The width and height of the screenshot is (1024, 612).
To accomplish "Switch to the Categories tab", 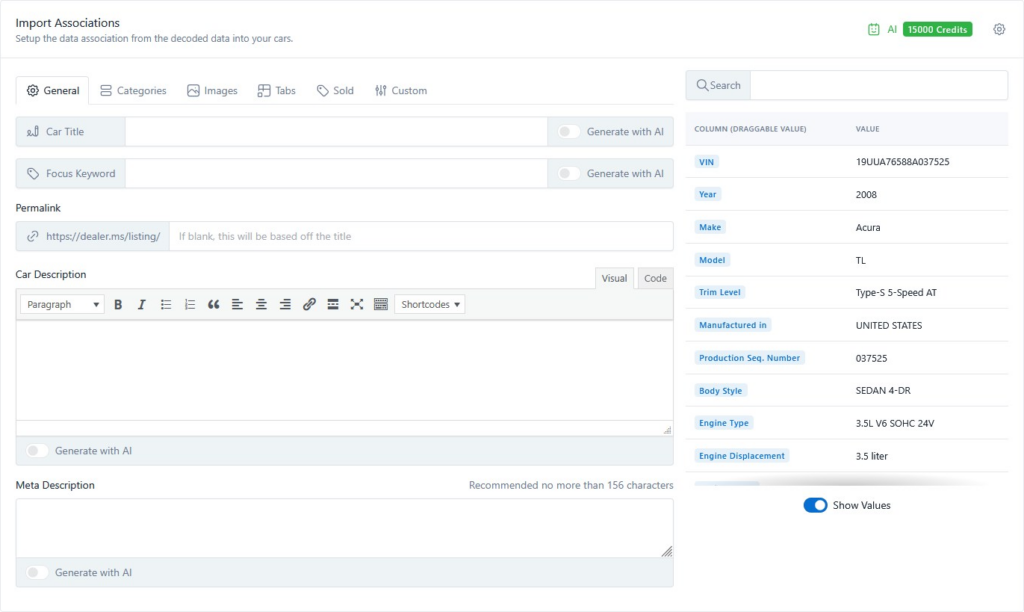I will 133,90.
